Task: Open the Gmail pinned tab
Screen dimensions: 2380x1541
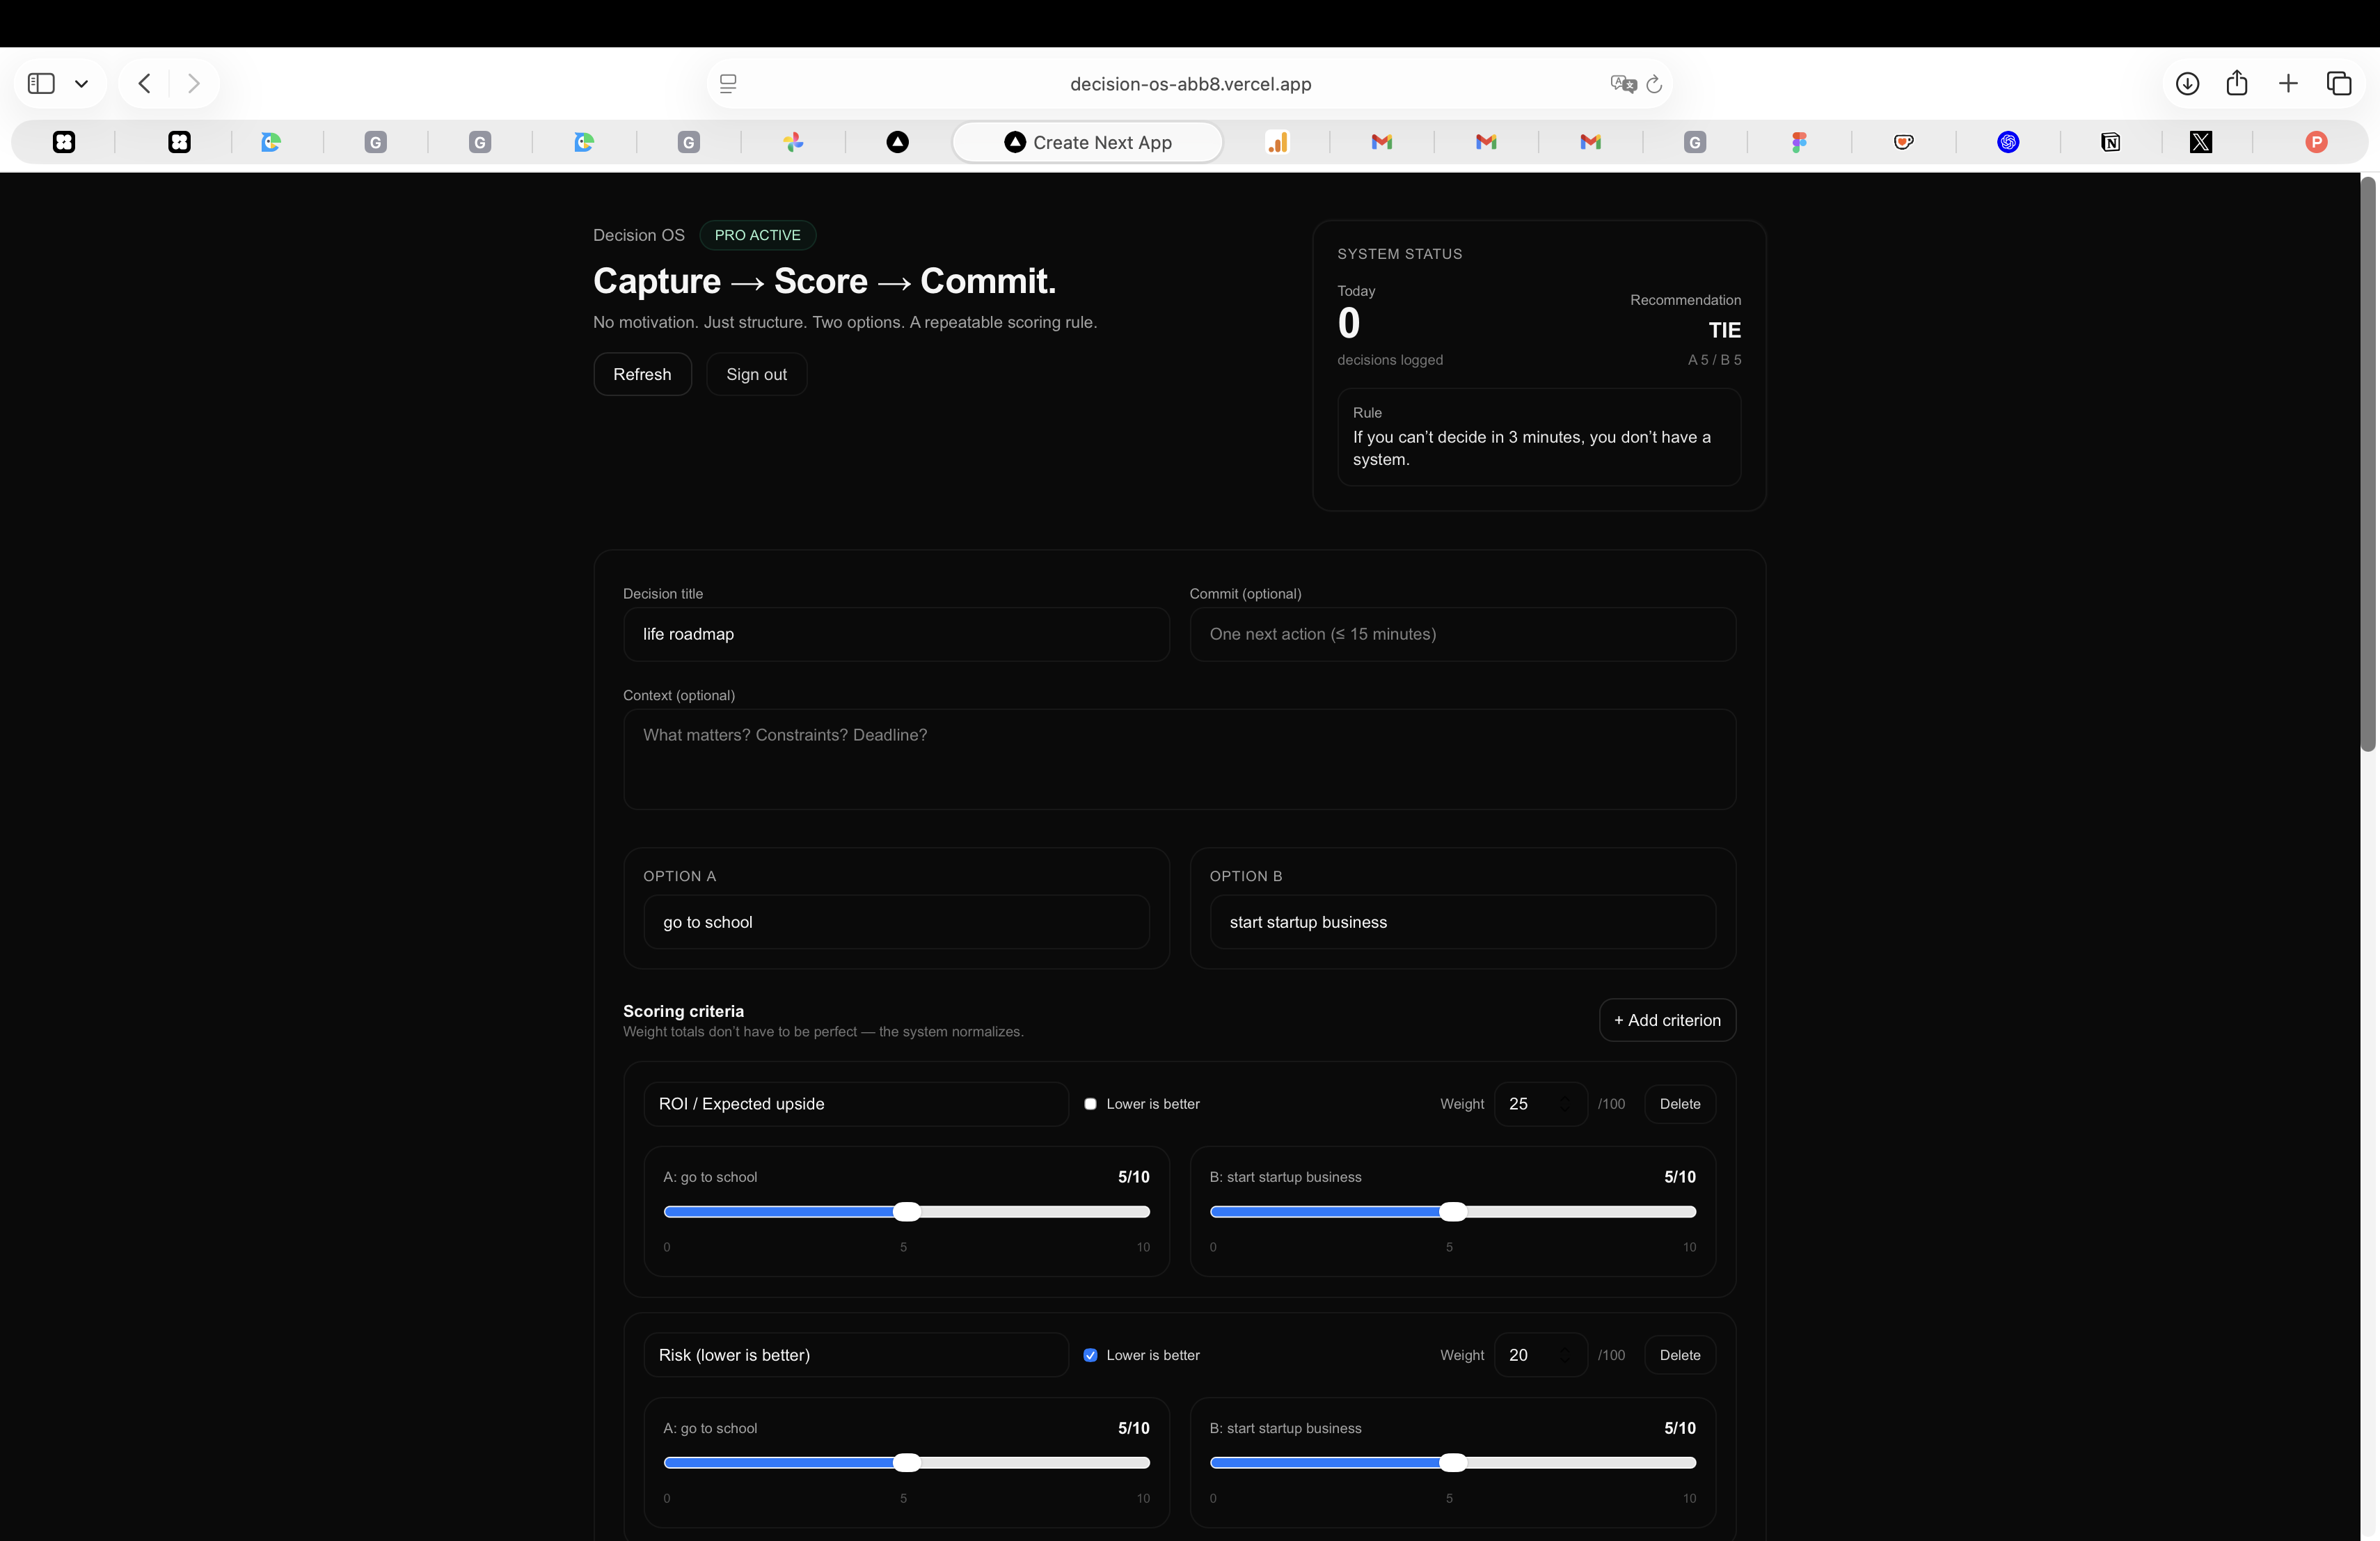Action: point(1381,142)
